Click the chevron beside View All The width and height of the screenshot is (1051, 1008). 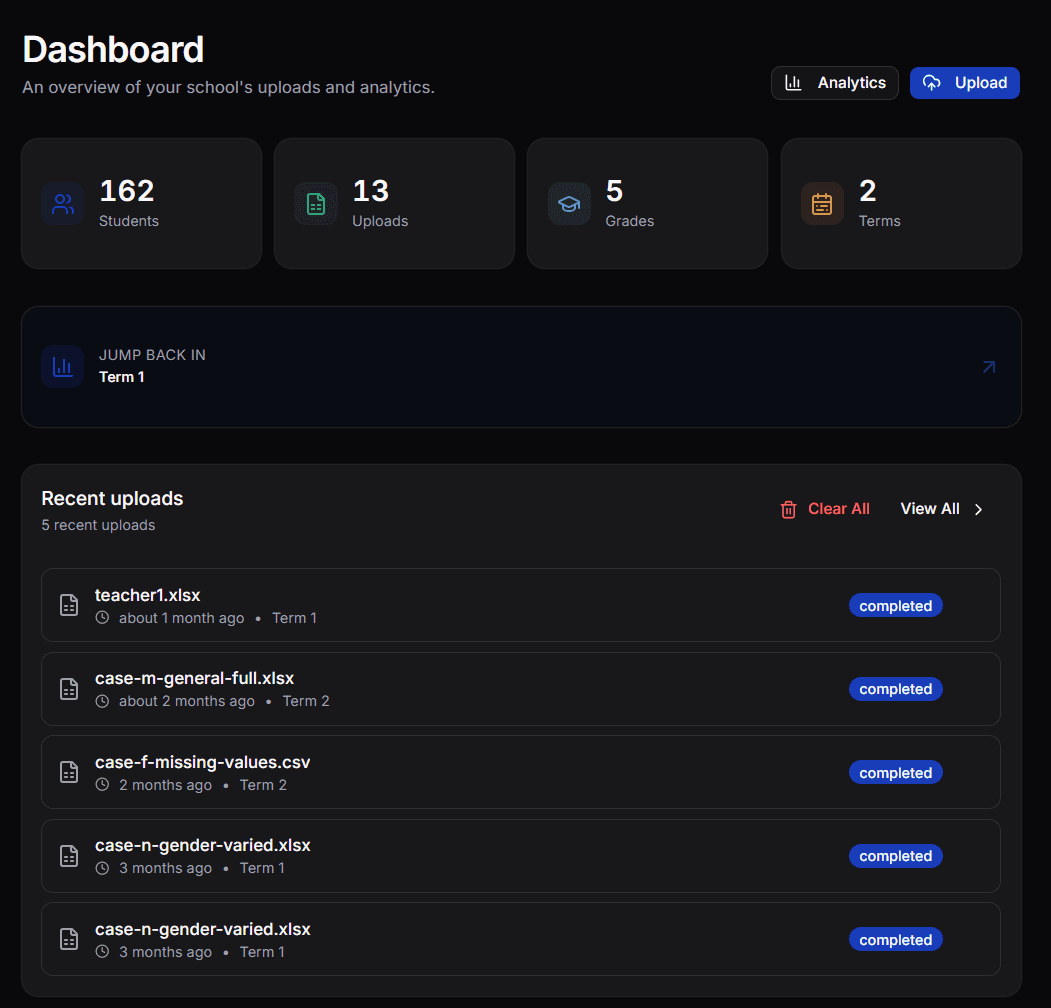(x=979, y=510)
